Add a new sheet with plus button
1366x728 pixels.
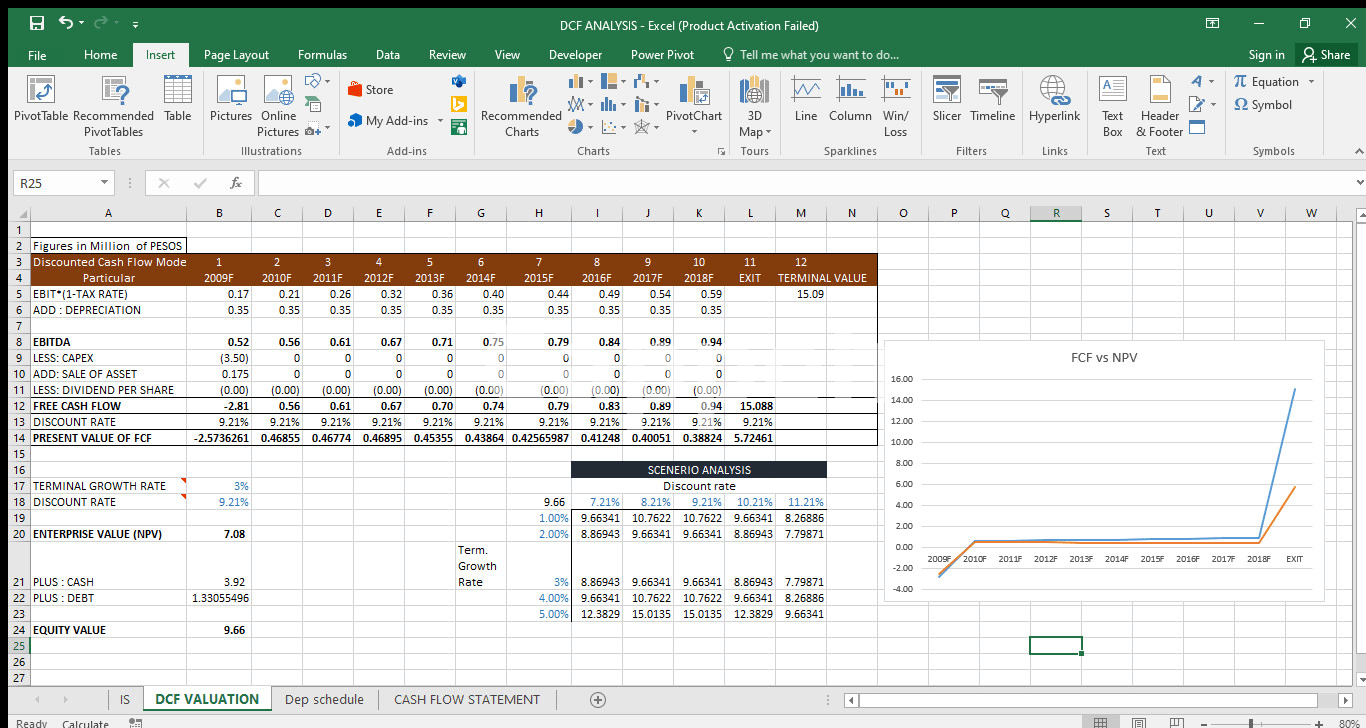tap(597, 699)
